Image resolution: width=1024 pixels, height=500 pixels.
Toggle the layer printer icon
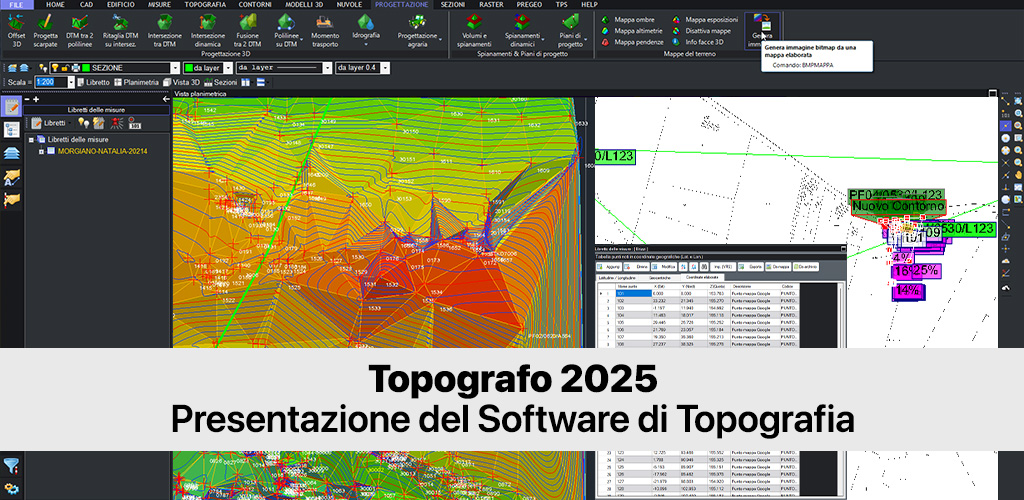click(75, 68)
